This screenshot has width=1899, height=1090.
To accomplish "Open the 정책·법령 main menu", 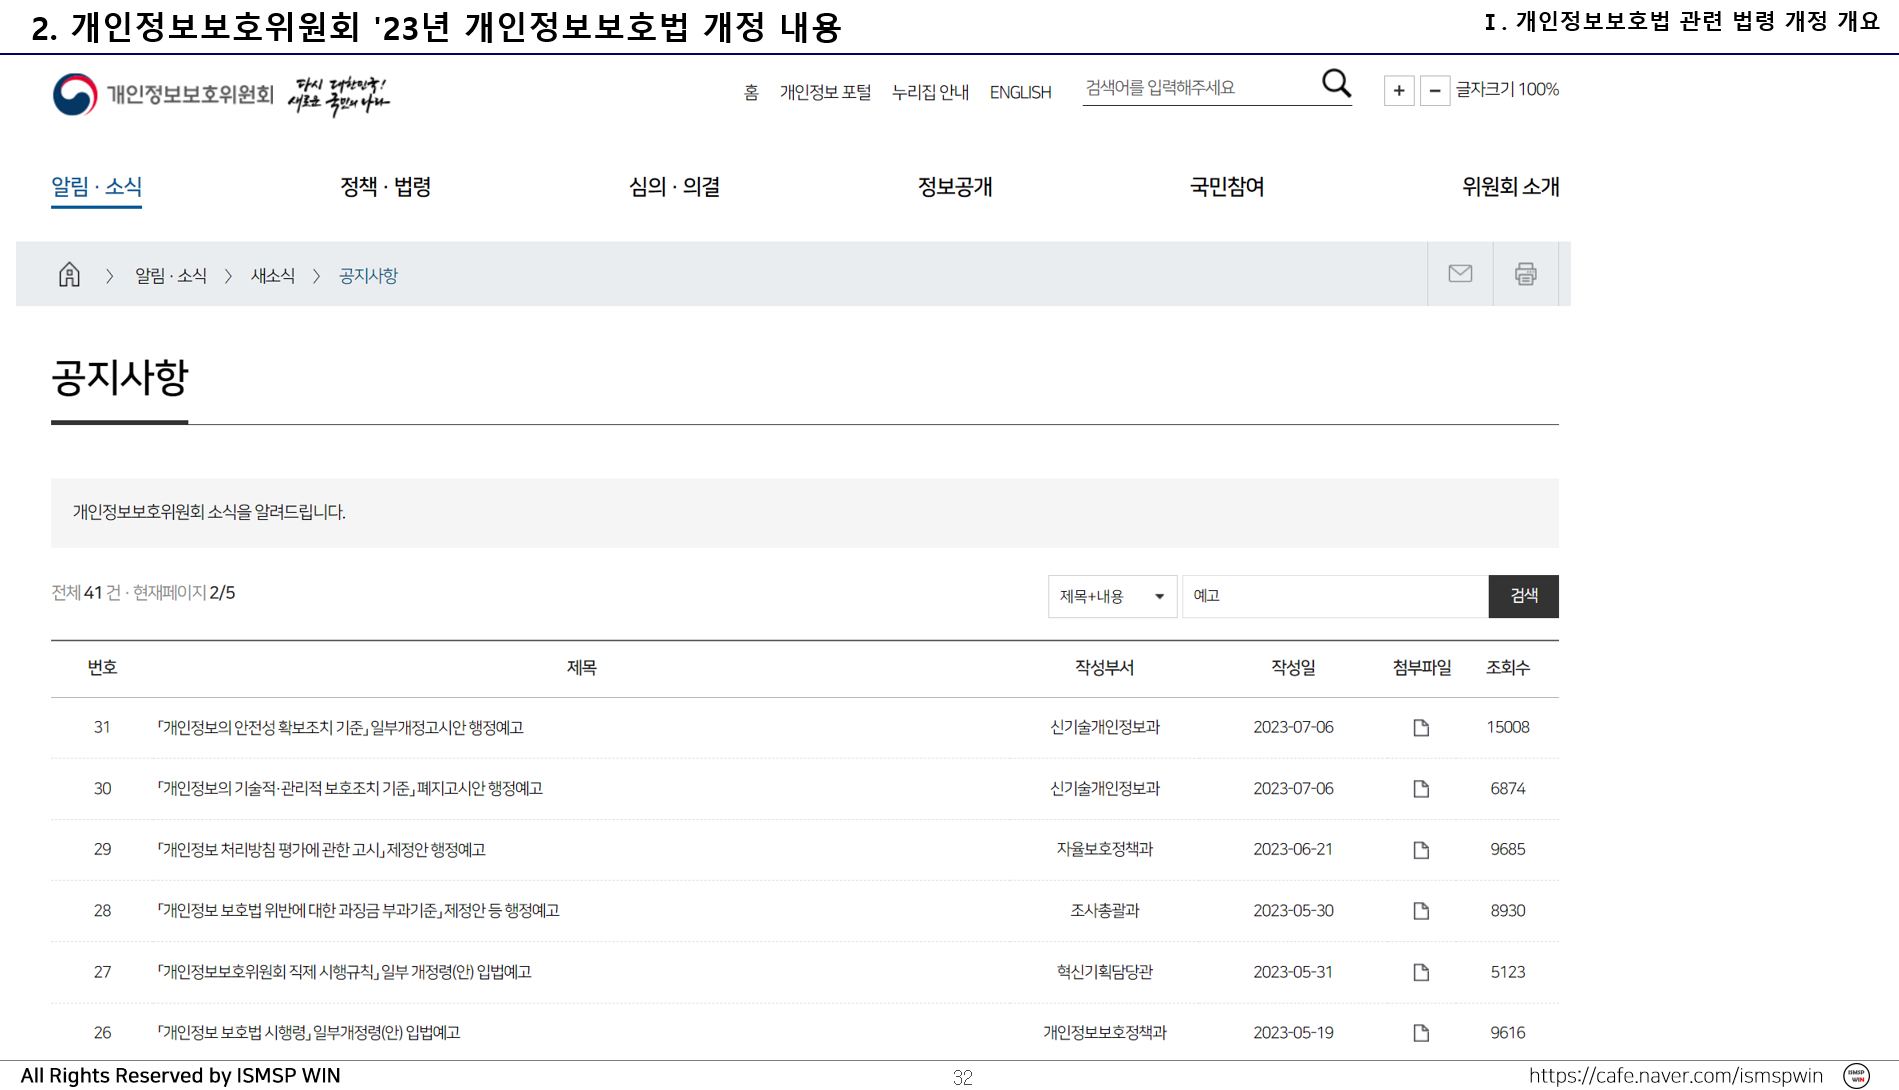I will pyautogui.click(x=385, y=187).
